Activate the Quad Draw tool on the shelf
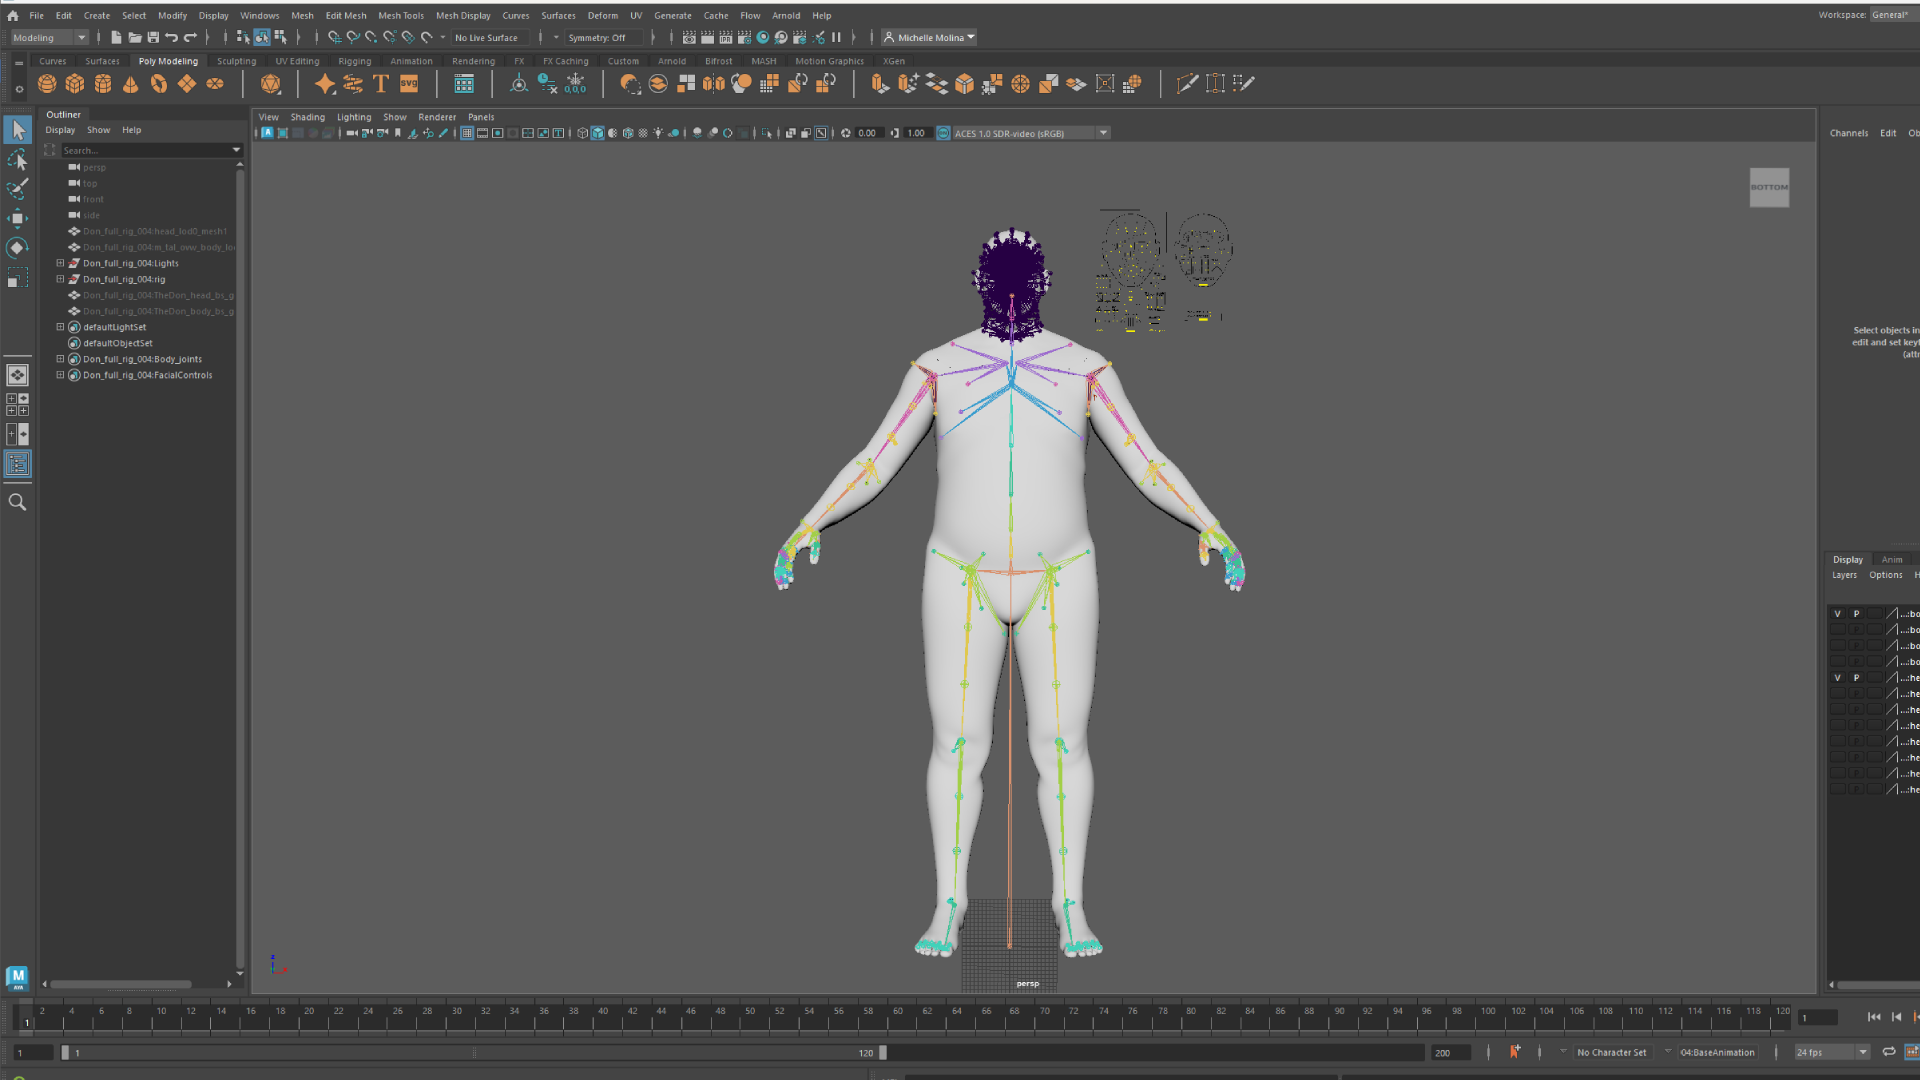The height and width of the screenshot is (1080, 1920). (1243, 84)
